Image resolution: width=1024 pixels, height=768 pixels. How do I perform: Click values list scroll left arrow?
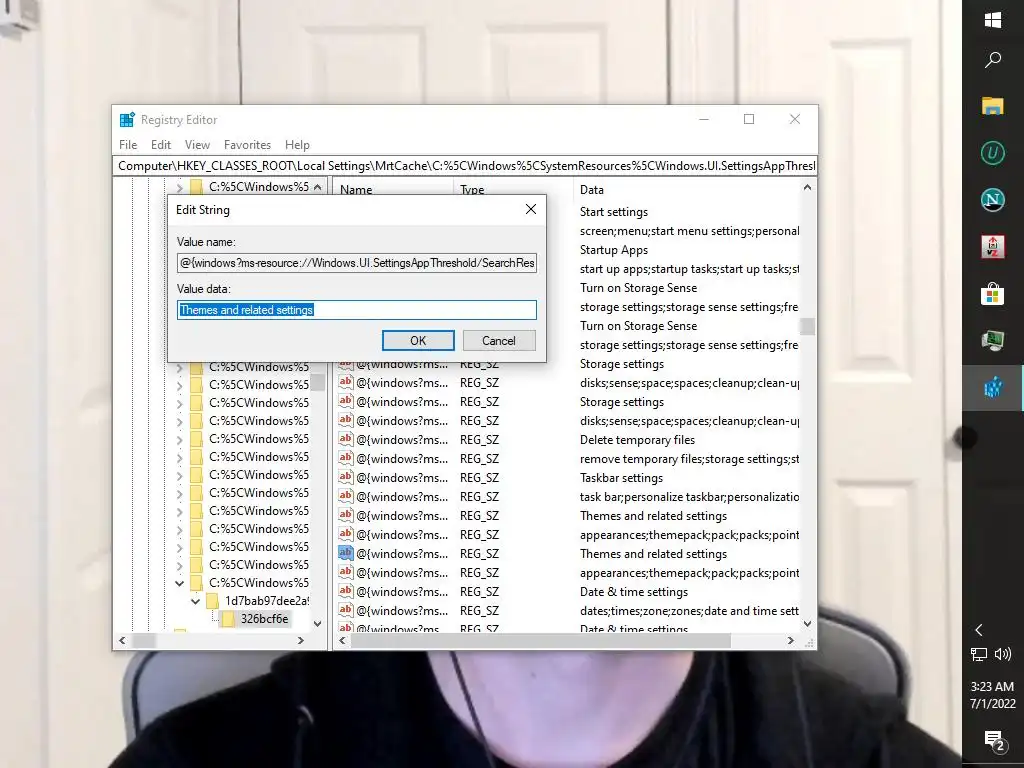[342, 641]
